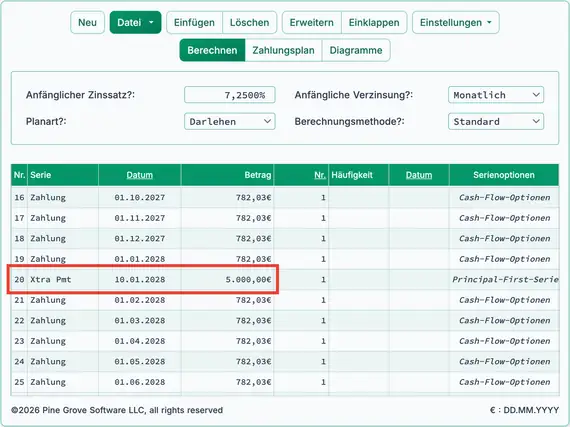
Task: Sort by the first Datum column header
Action: [x=140, y=175]
